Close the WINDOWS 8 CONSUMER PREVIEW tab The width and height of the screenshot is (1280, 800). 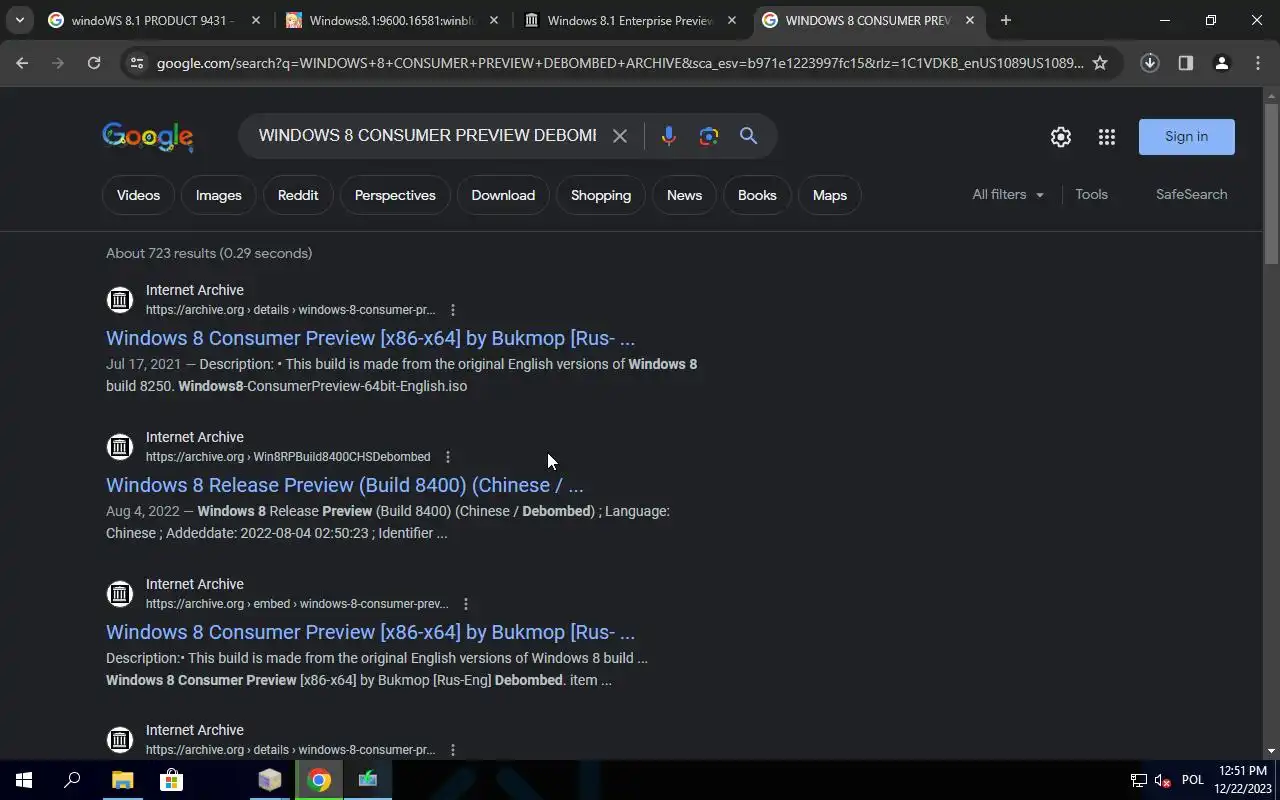click(969, 20)
